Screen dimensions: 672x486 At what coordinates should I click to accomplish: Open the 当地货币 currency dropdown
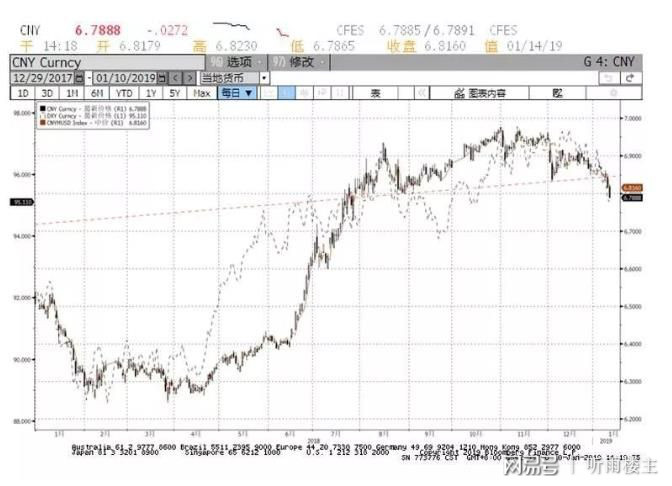(x=264, y=77)
